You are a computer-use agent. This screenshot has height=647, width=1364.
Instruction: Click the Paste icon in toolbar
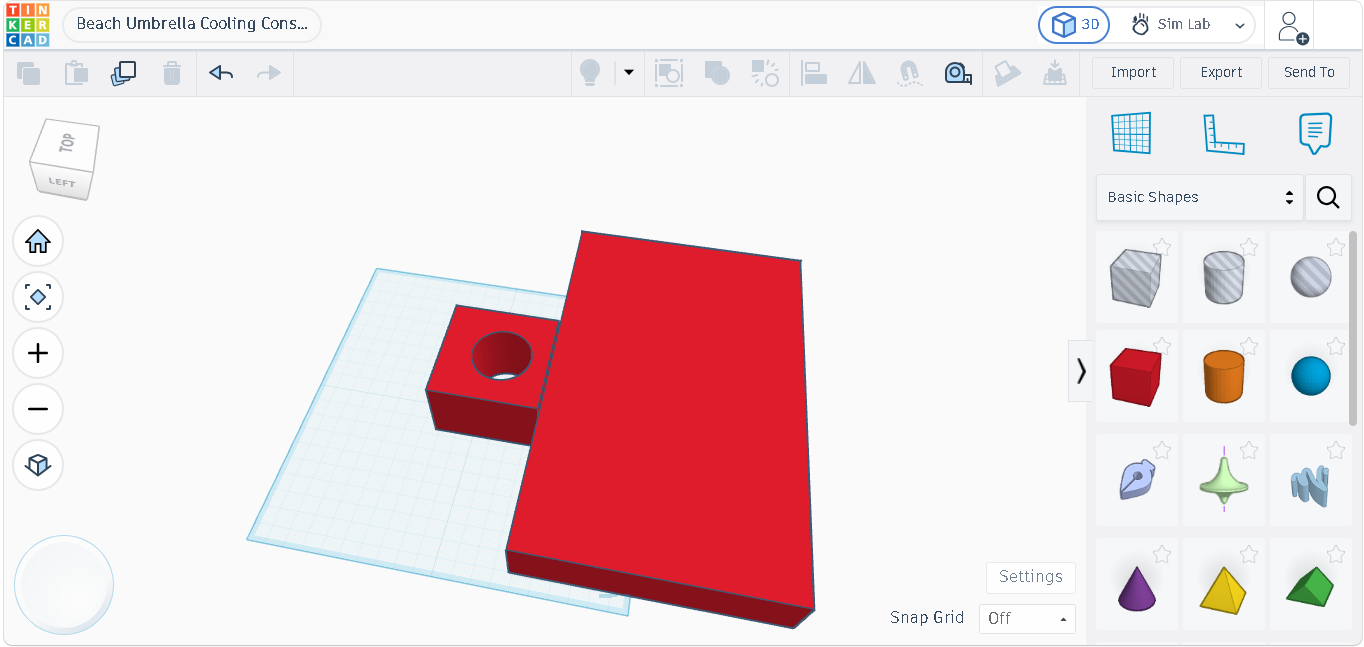(x=76, y=73)
